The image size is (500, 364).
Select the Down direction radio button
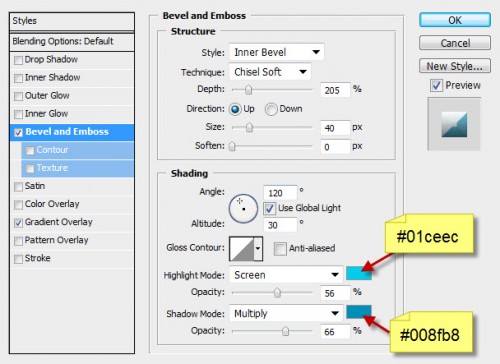271,109
